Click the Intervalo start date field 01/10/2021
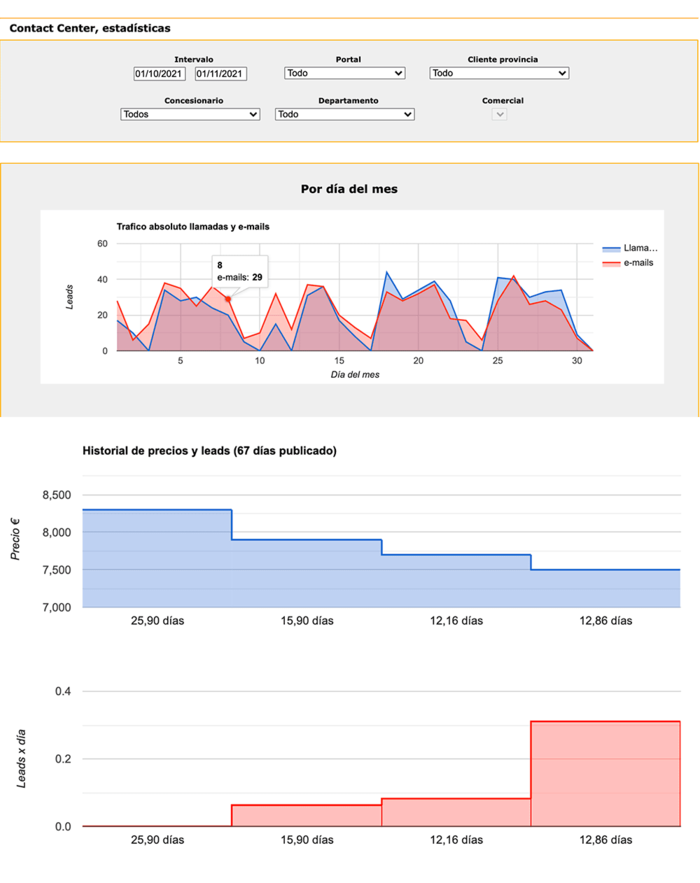The height and width of the screenshot is (883, 700). [159, 73]
